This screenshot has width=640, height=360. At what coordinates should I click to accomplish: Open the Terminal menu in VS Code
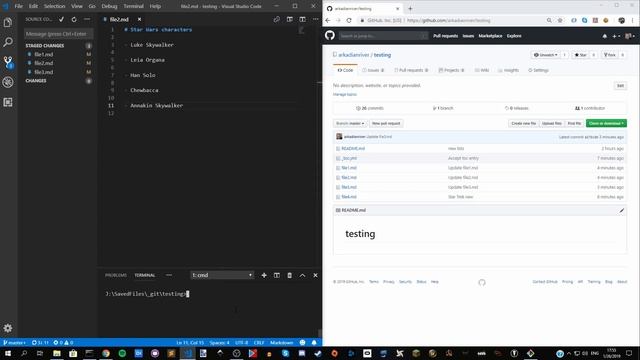[x=133, y=6]
